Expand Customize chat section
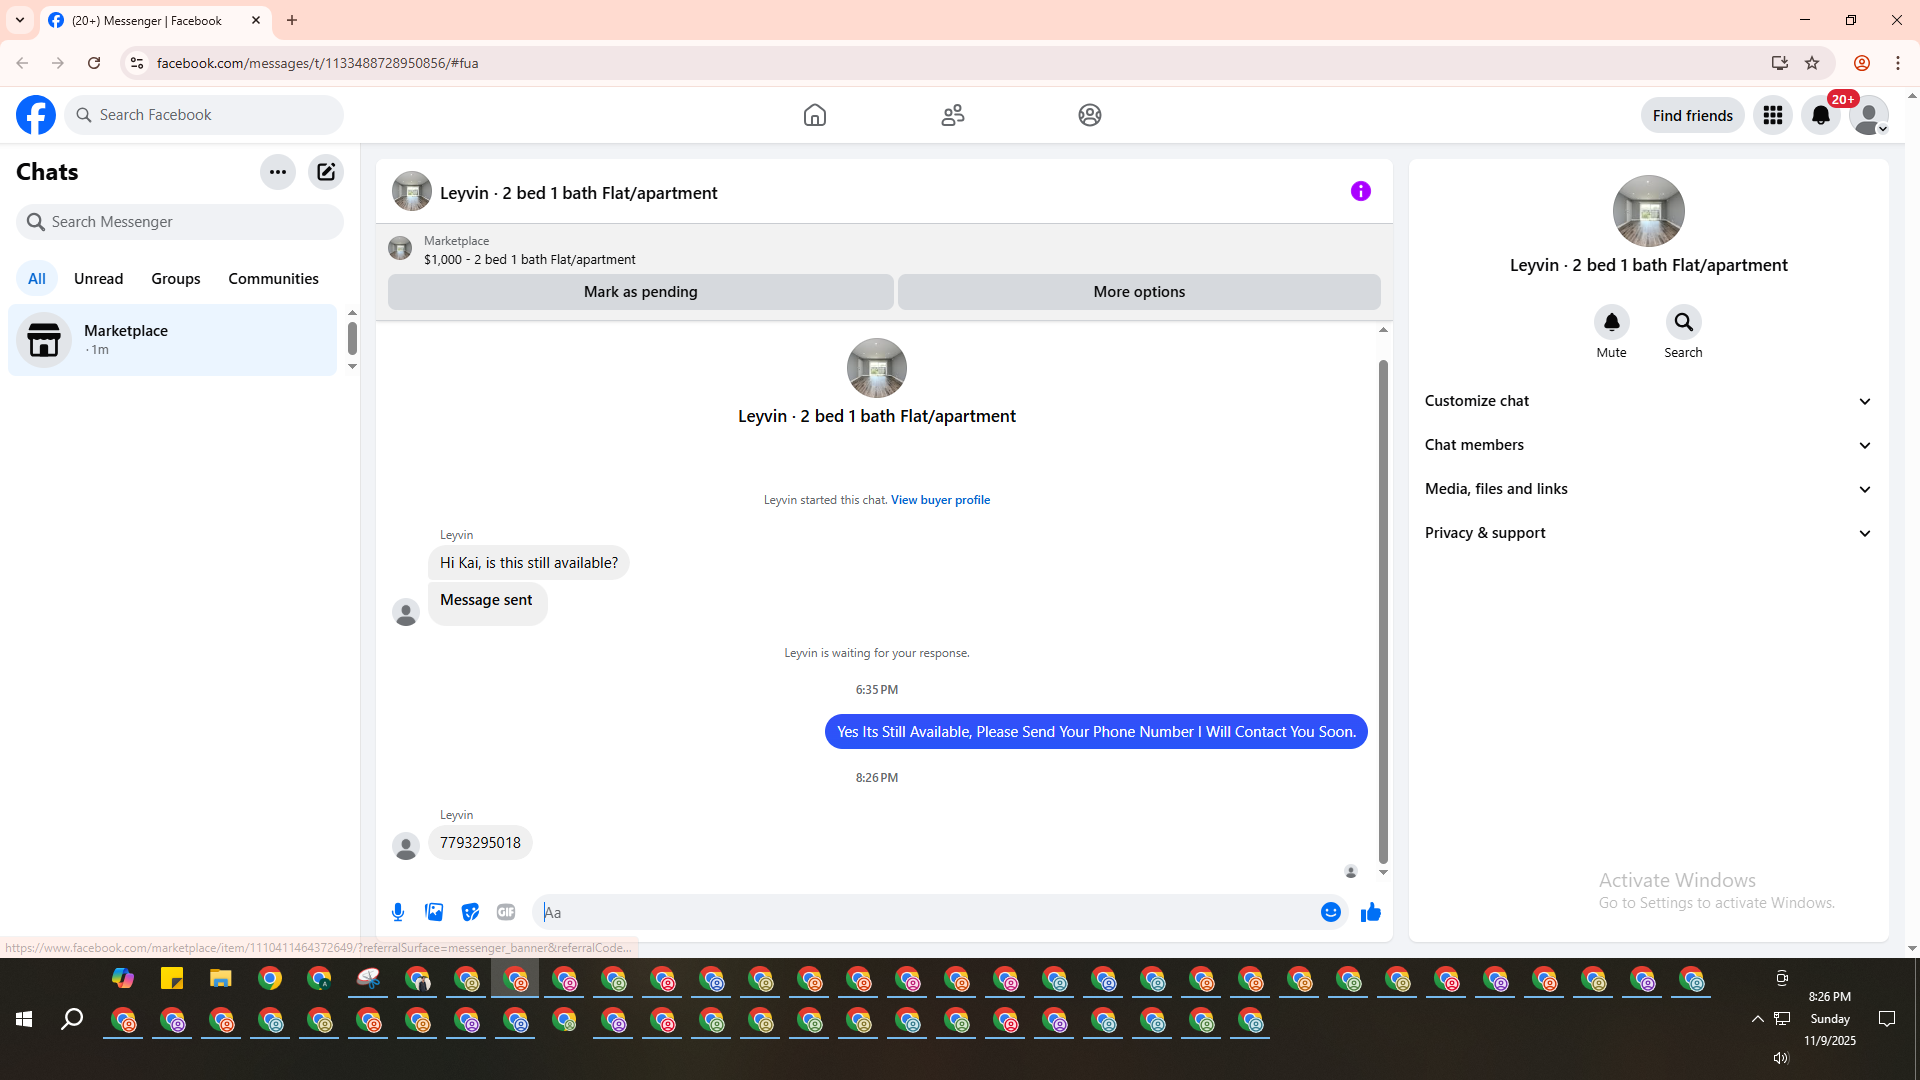Screen dimensions: 1920x1080 click(1648, 401)
